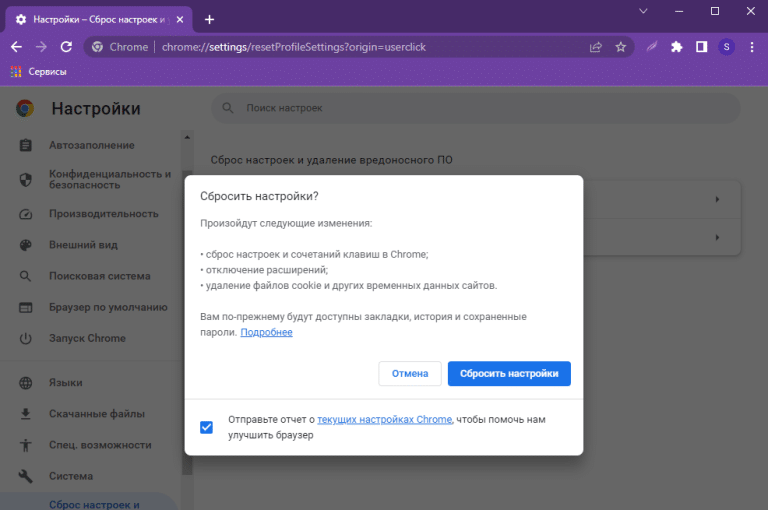Click the Запуск Chrome power icon
This screenshot has height=510, width=768.
click(x=25, y=339)
